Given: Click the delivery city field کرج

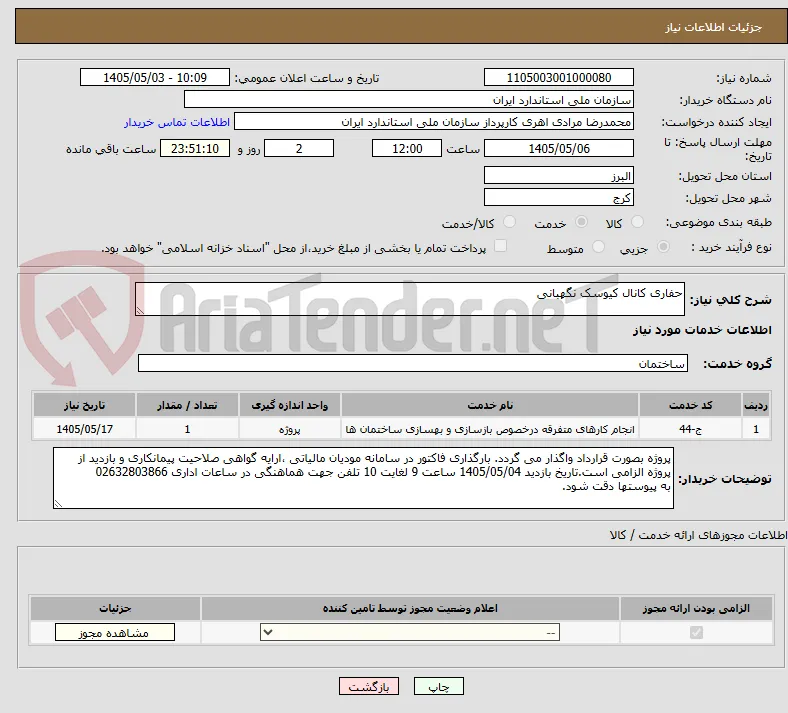Looking at the screenshot, I should [559, 197].
